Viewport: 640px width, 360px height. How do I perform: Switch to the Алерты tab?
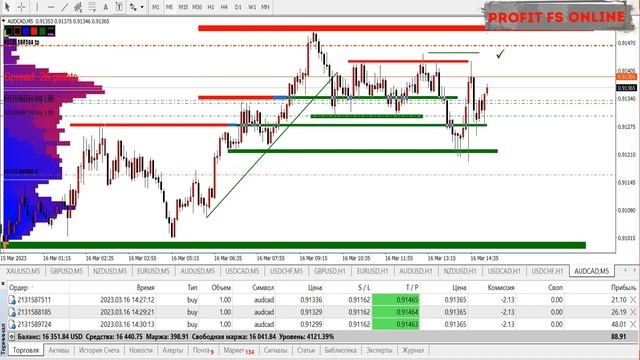click(173, 350)
